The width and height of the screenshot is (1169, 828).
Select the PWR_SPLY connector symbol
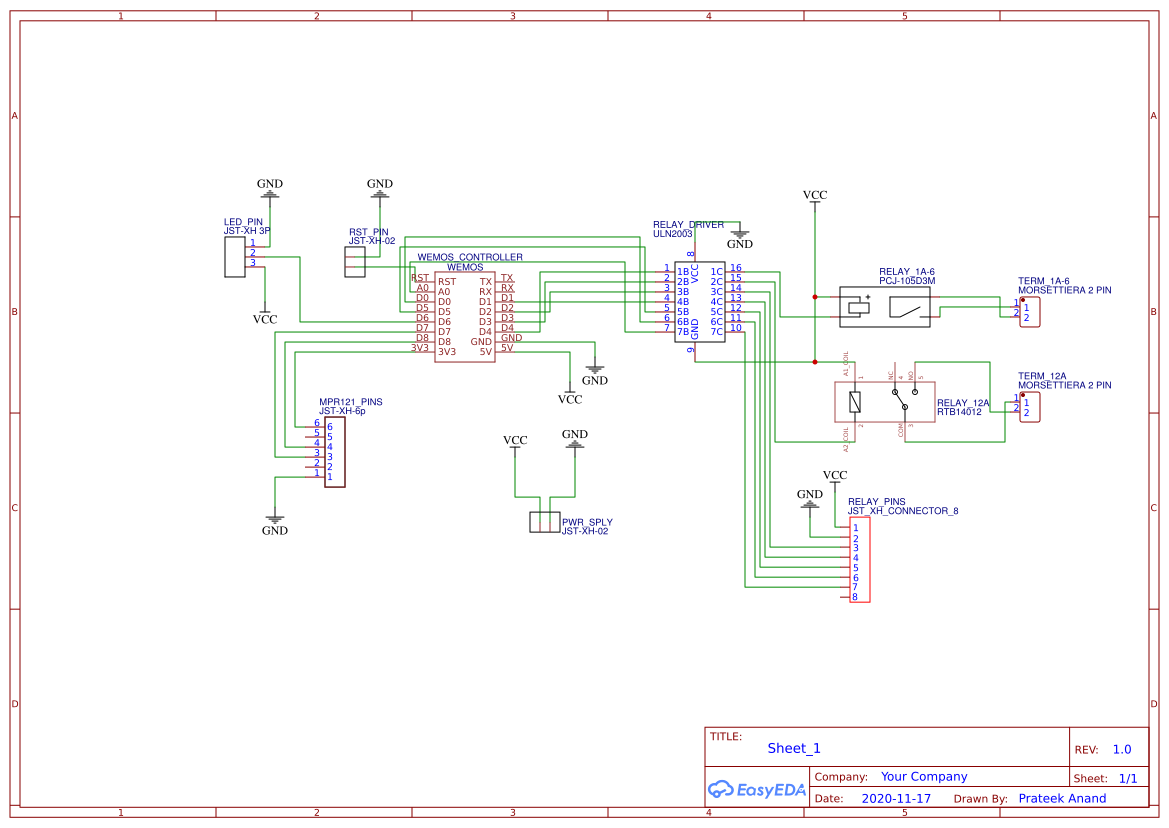pos(546,520)
